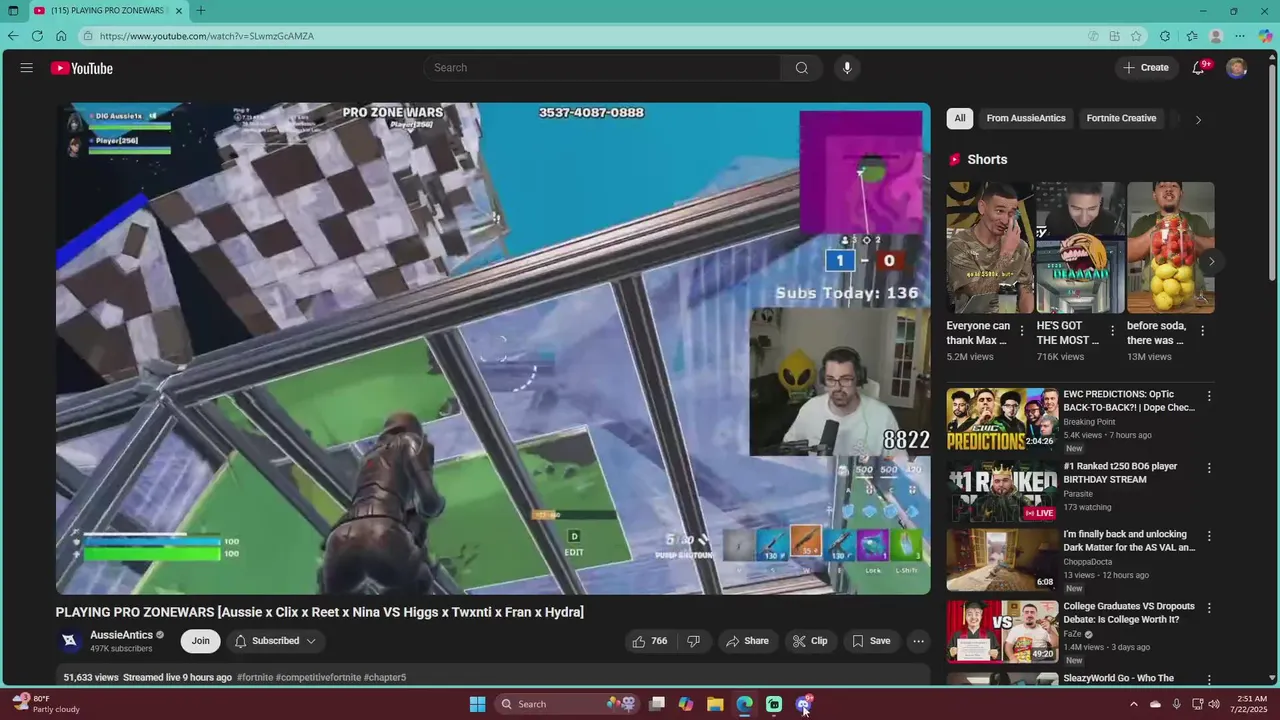Open the YouTube notifications bell
The image size is (1280, 720).
tap(1198, 68)
